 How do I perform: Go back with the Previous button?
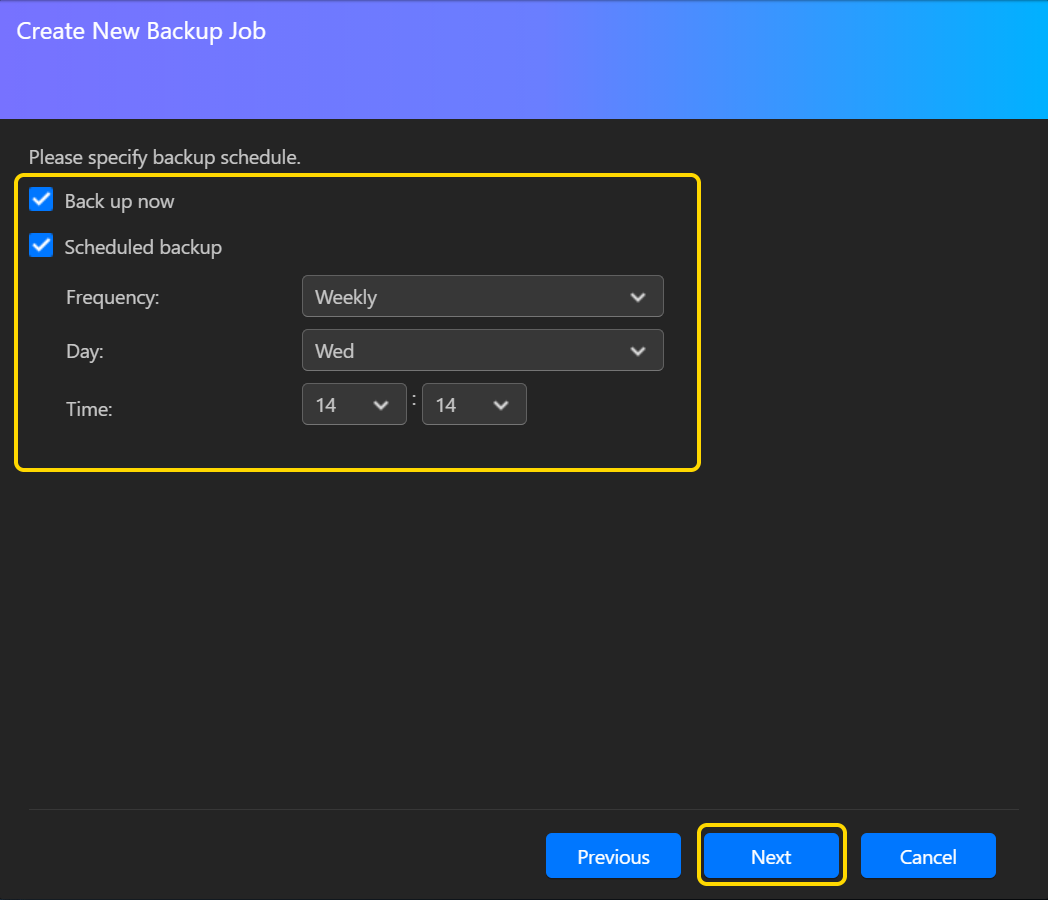coord(613,856)
